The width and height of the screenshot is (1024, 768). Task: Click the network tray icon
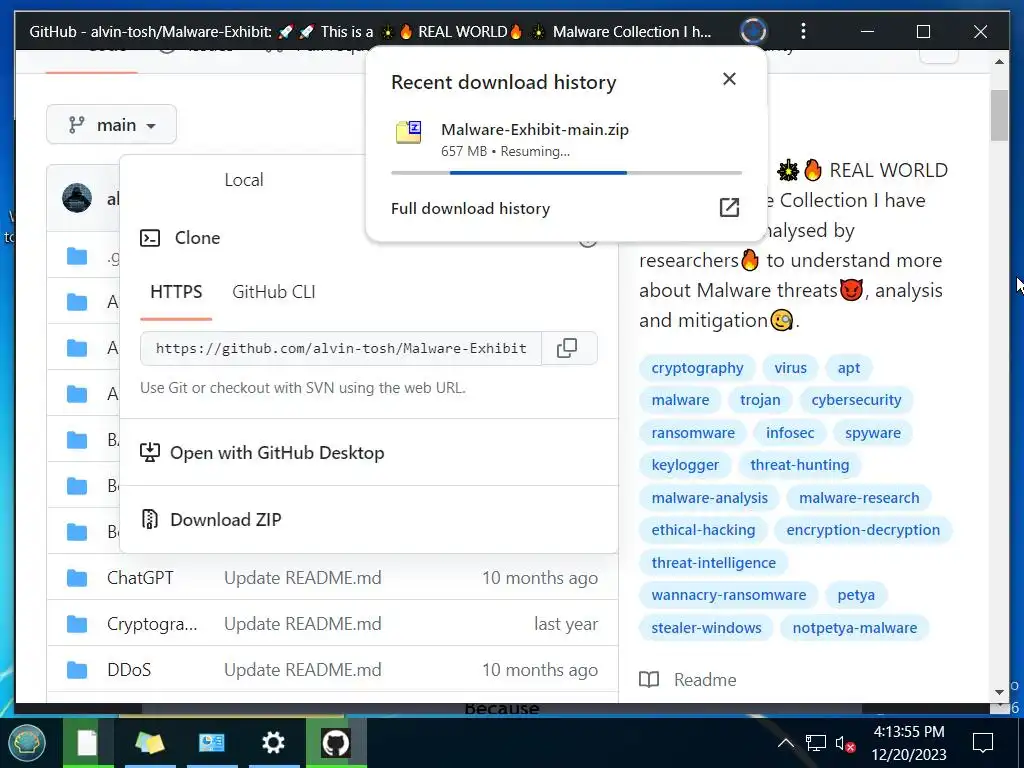pos(816,743)
